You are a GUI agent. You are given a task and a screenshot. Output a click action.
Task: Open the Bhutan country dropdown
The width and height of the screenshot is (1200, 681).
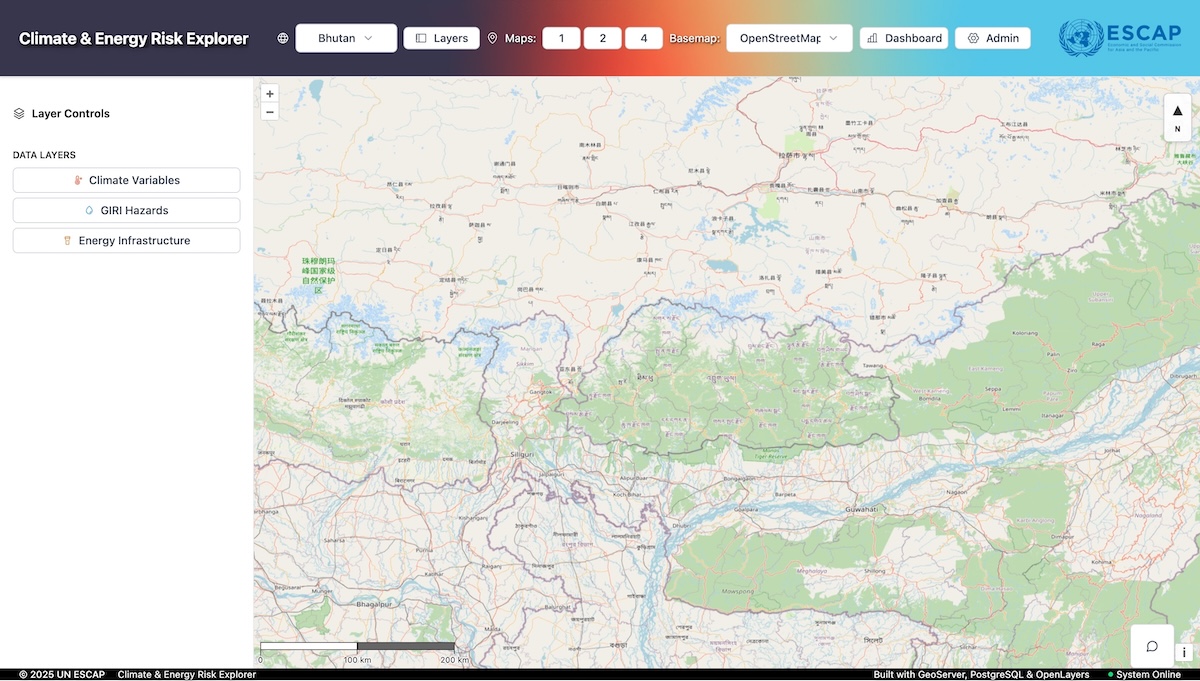click(346, 38)
